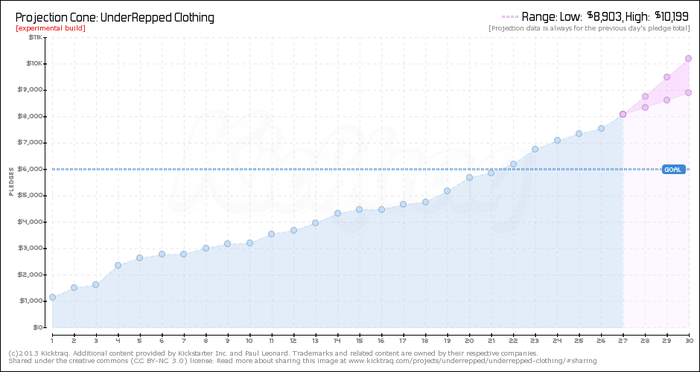Select the day 25 data point
700x372 pixels.
click(x=579, y=133)
